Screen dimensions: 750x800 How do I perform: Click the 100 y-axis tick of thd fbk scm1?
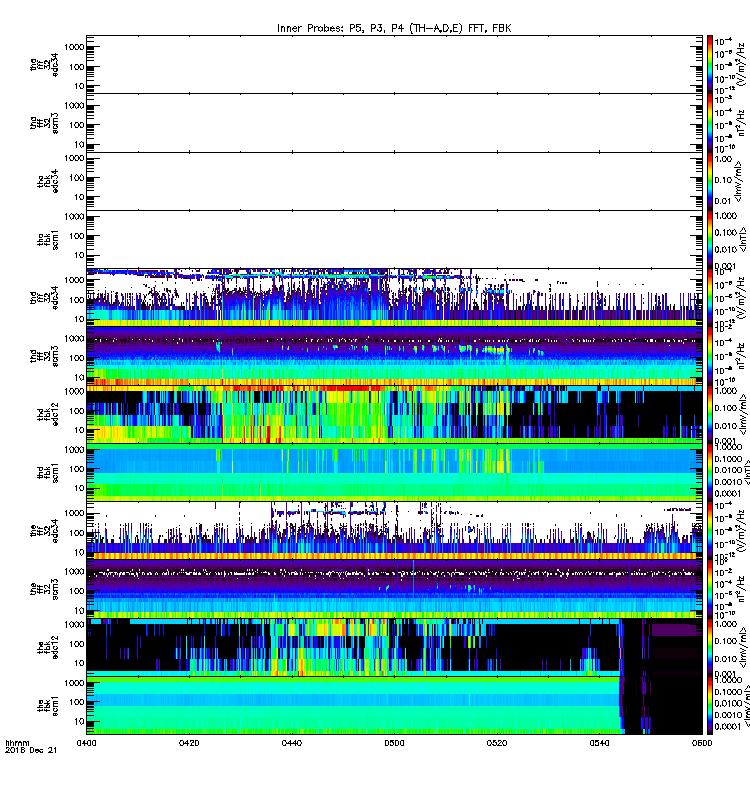[x=77, y=469]
